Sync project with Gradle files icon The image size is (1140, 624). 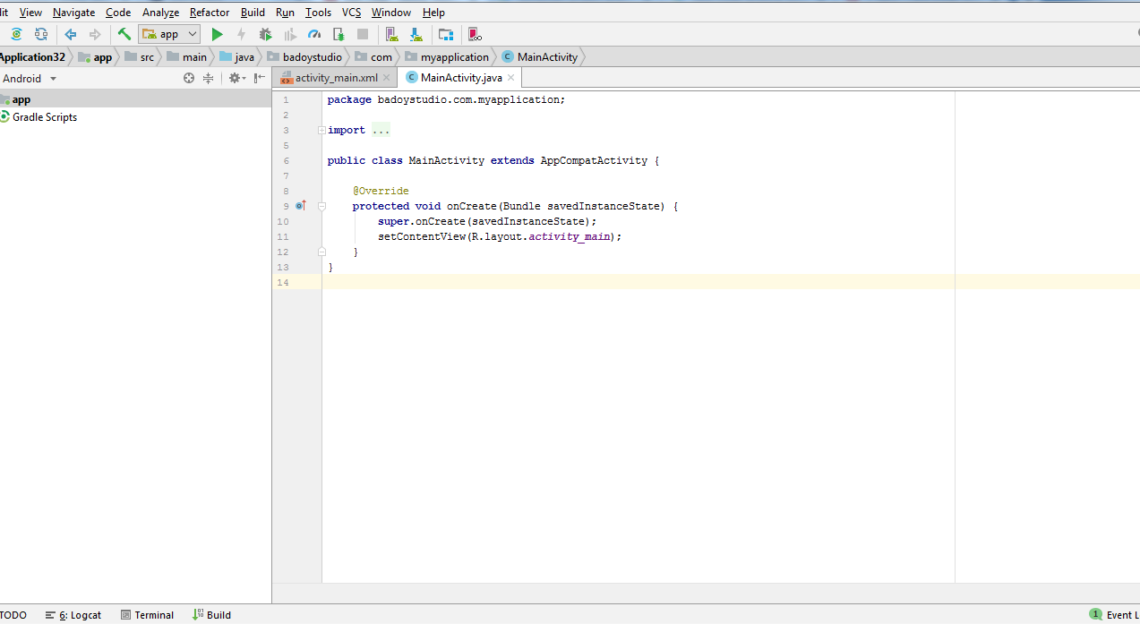pos(17,34)
